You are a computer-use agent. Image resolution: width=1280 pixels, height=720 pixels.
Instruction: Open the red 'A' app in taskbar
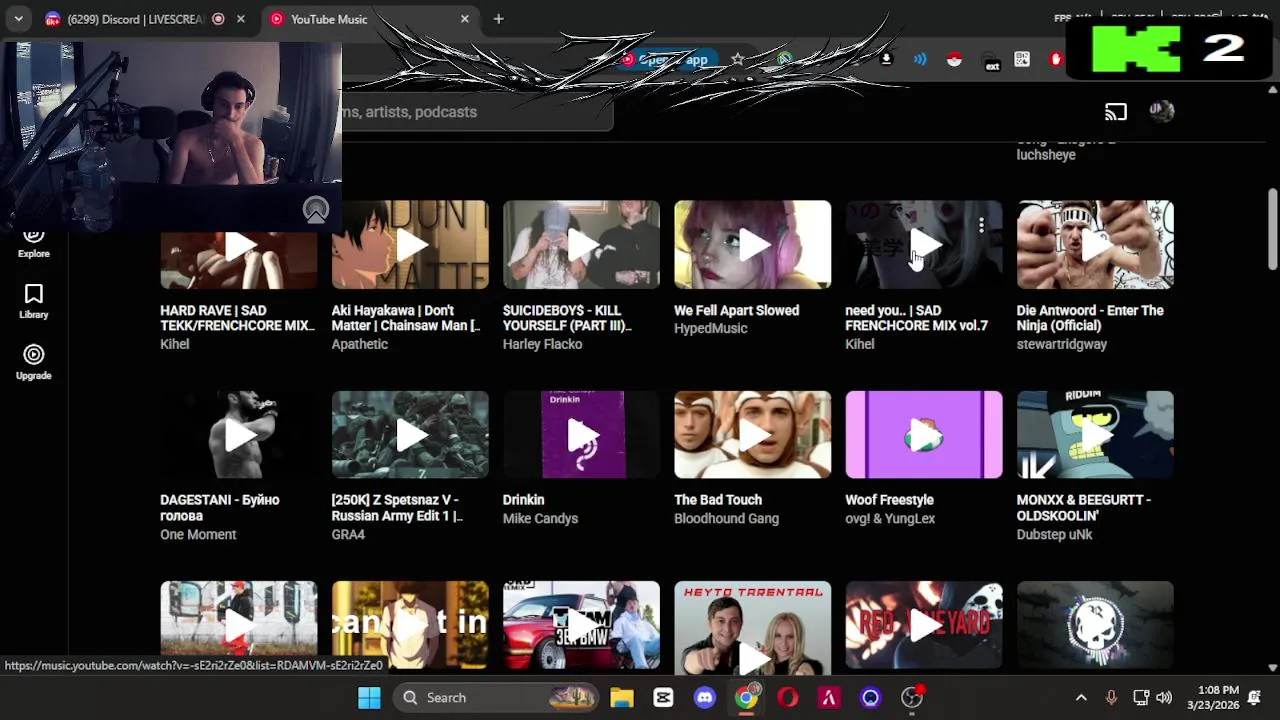(829, 698)
